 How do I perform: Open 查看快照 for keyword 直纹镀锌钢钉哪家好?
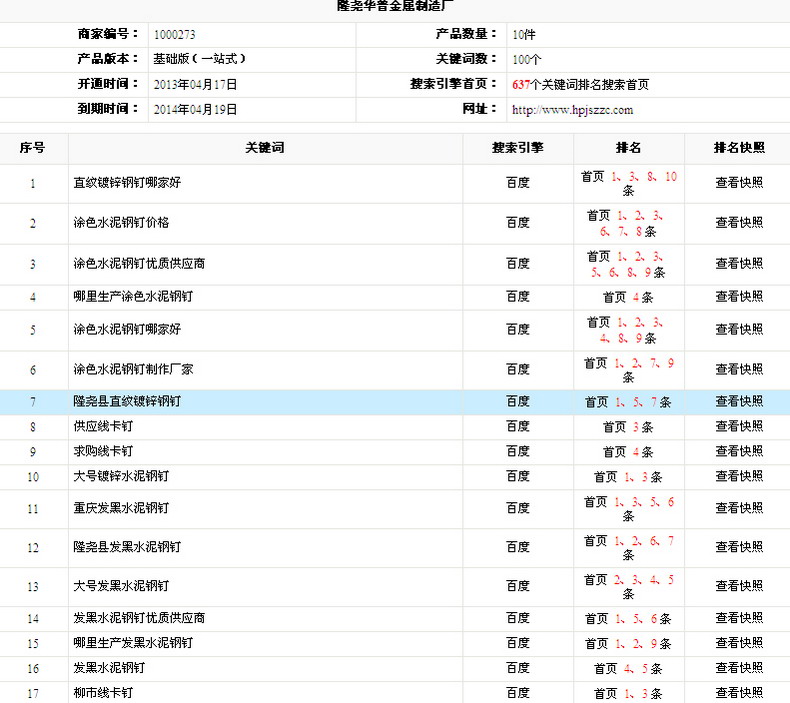point(739,182)
